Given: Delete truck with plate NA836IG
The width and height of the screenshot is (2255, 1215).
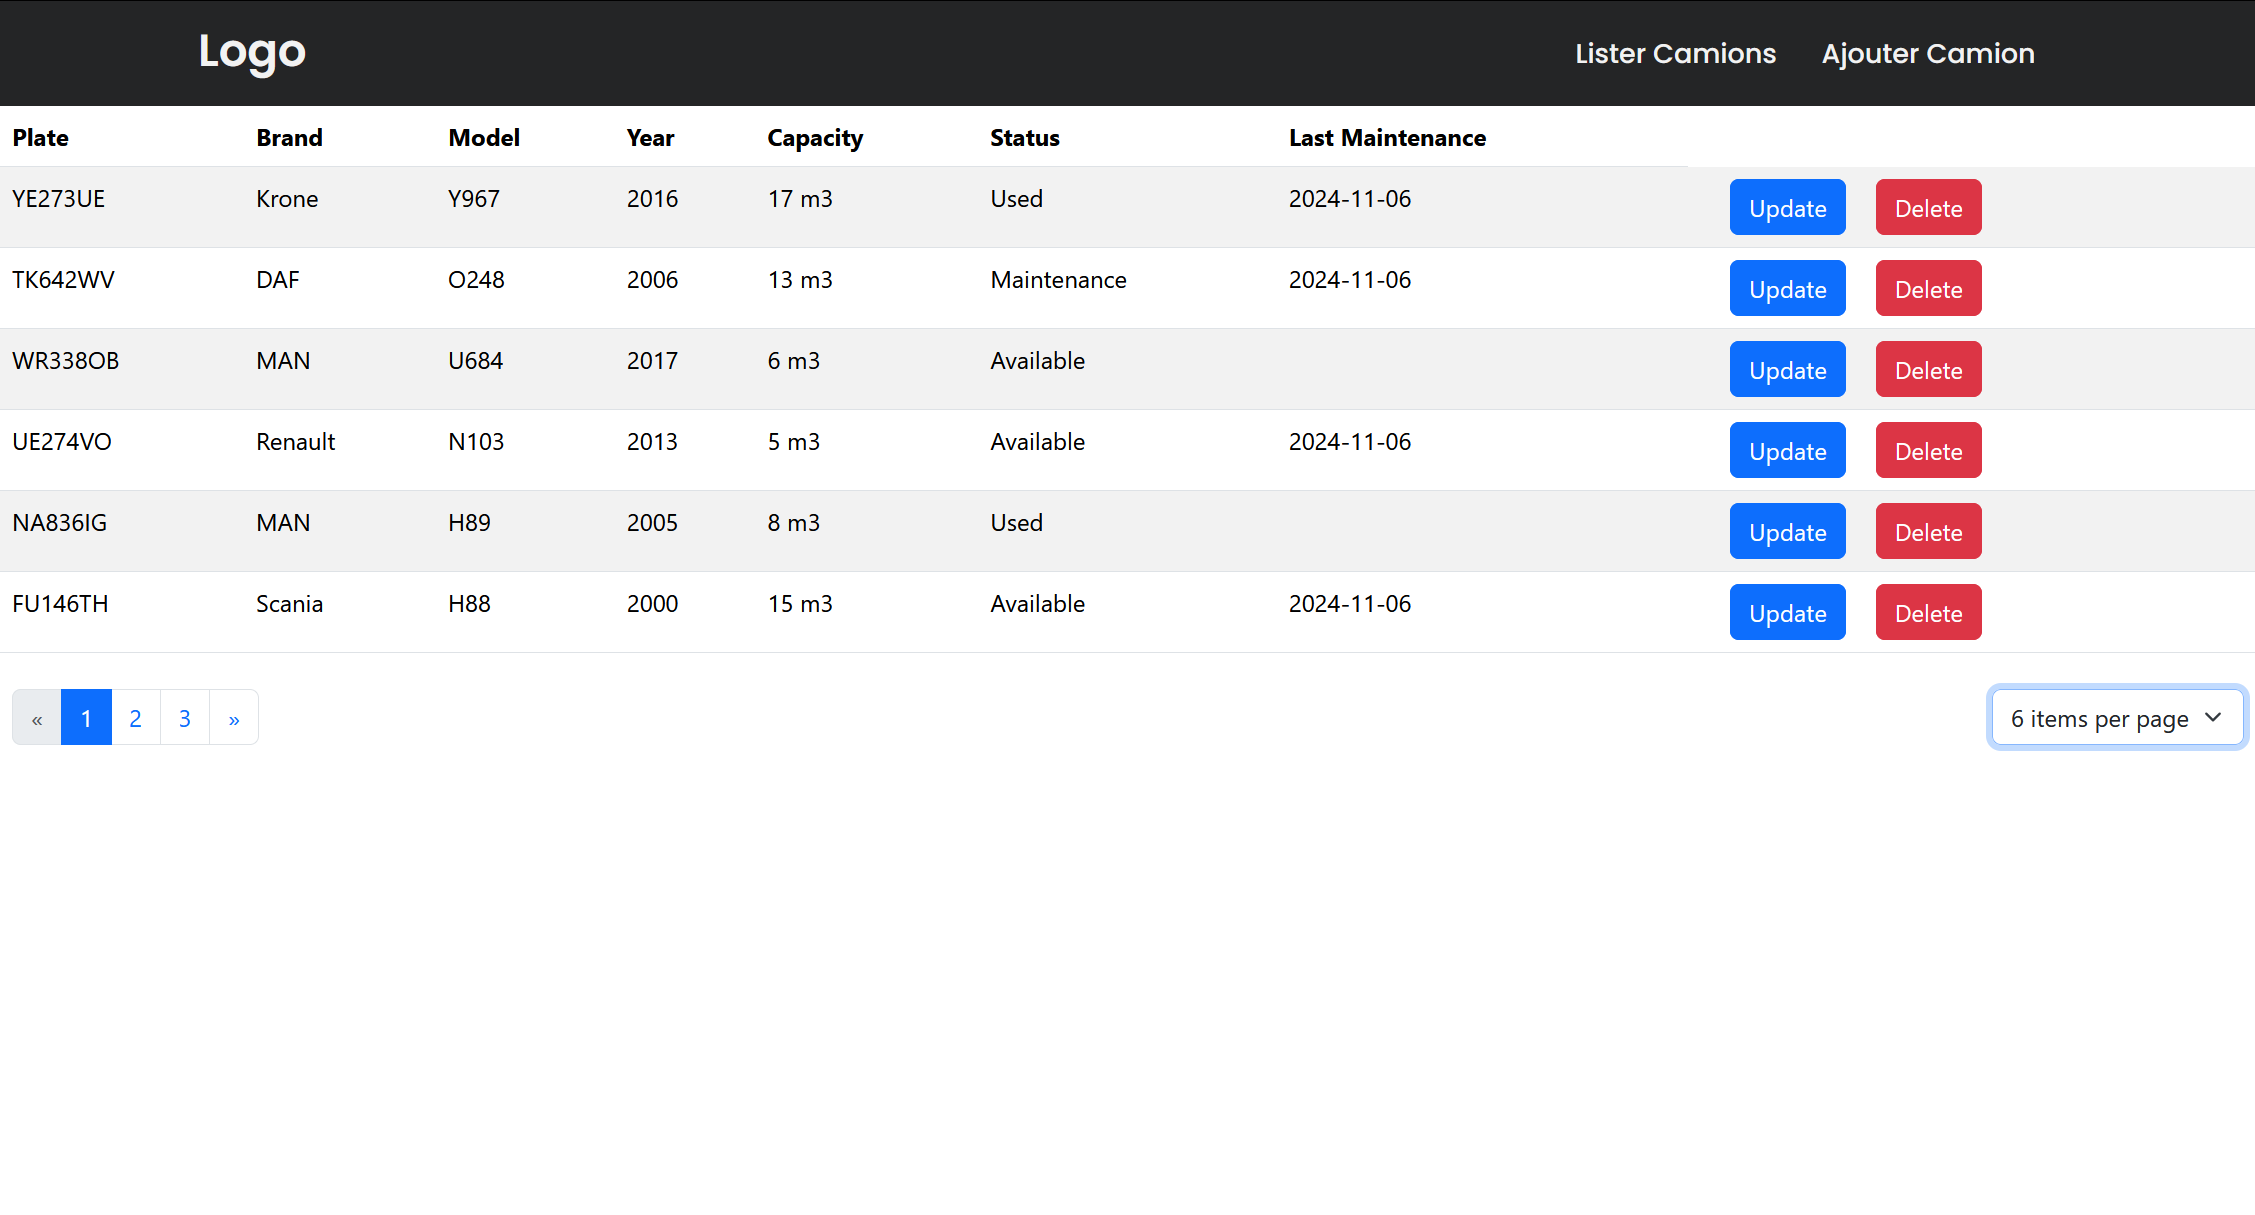Looking at the screenshot, I should [1927, 532].
